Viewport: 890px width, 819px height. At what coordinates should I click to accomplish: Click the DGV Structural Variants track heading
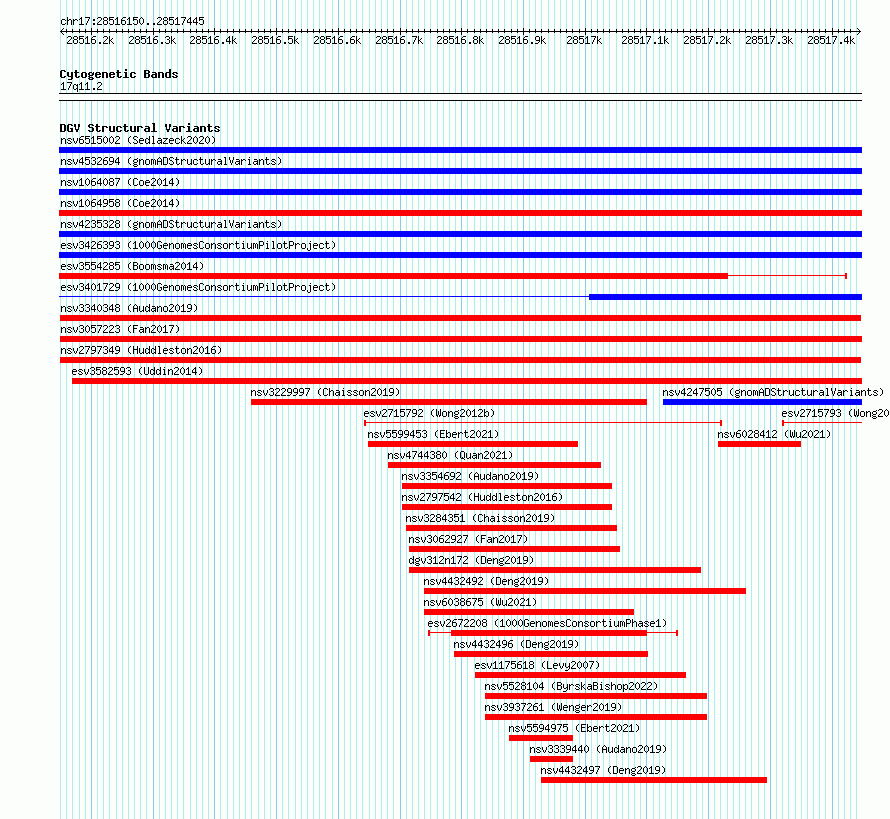(x=140, y=128)
